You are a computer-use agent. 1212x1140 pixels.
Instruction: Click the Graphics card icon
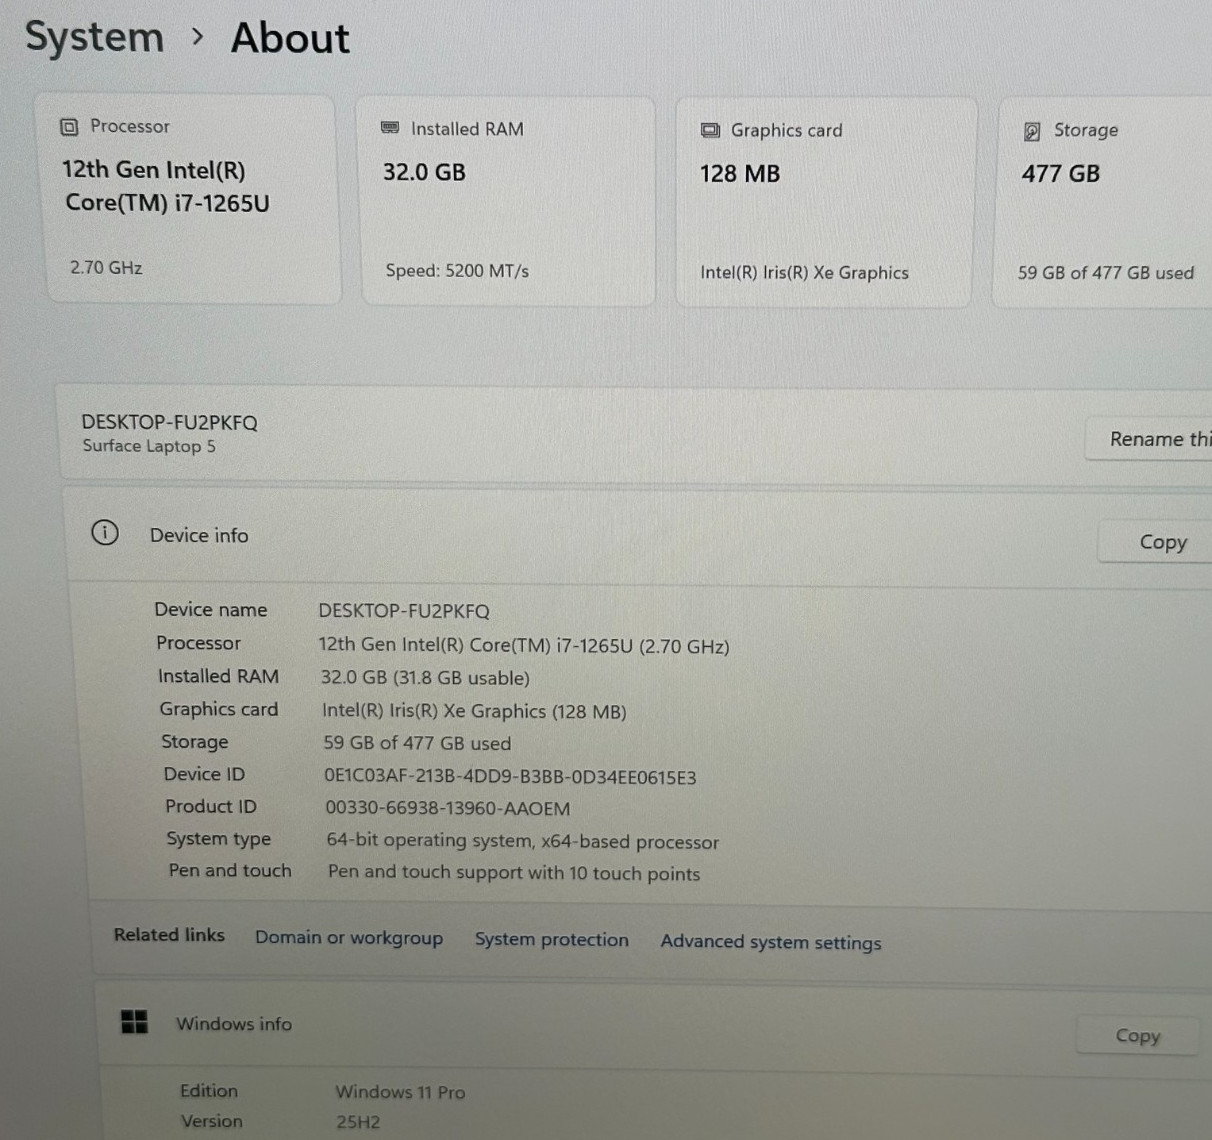[x=710, y=130]
